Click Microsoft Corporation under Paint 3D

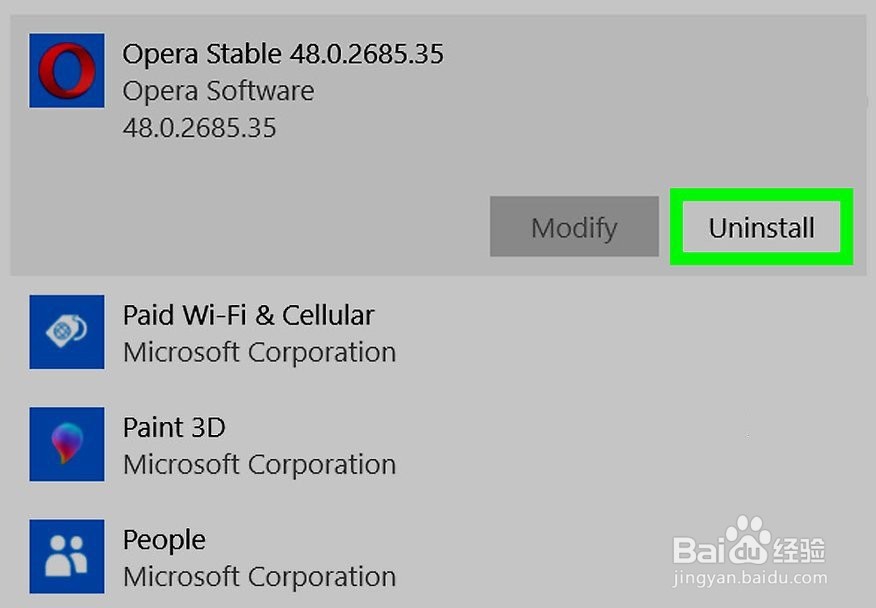[x=259, y=465]
